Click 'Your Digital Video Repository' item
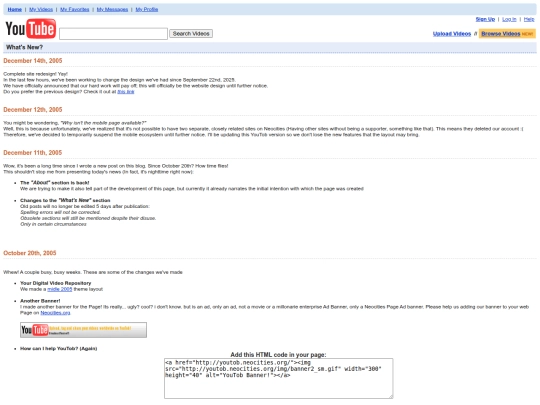 55,283
